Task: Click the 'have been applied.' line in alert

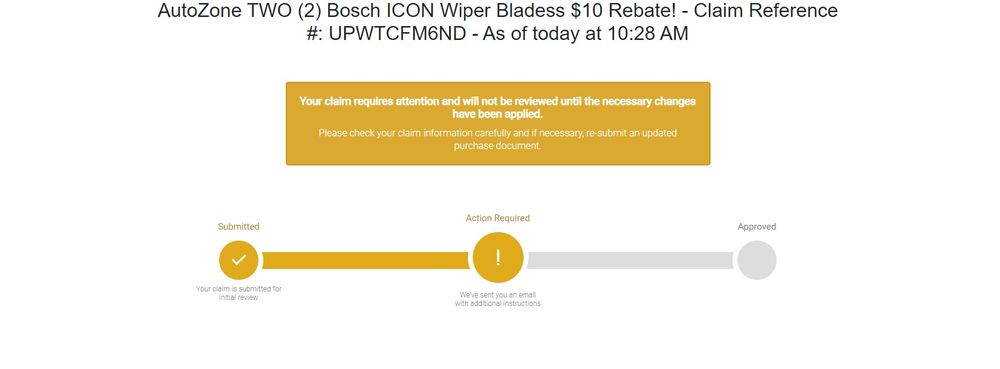Action: pos(497,114)
